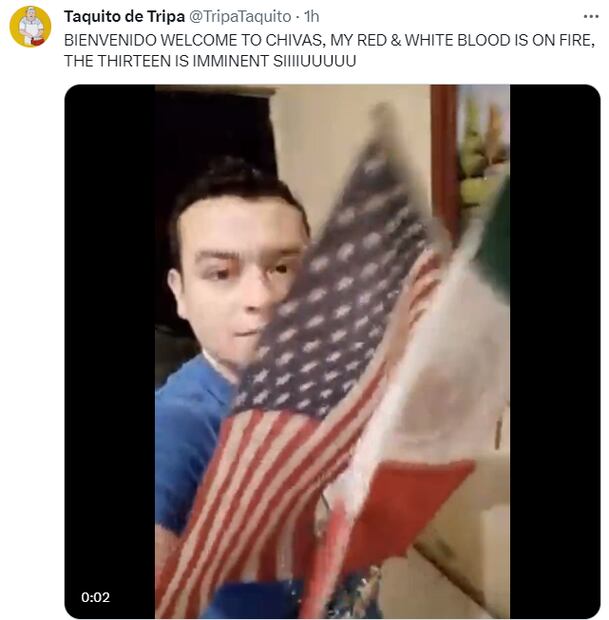Click the 0:02 video duration badge
609x620 pixels.
pyautogui.click(x=95, y=597)
